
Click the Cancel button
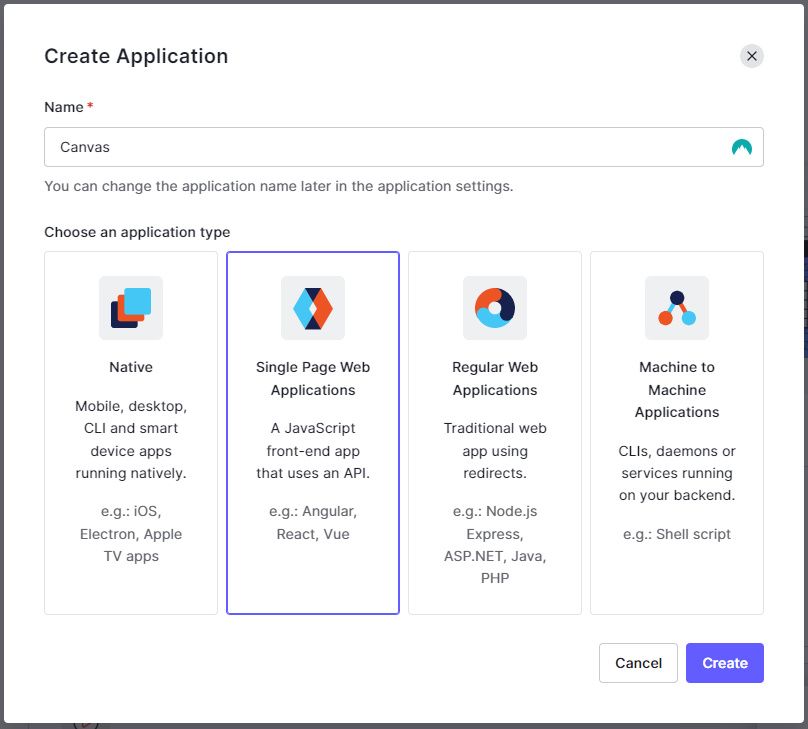[x=638, y=663]
